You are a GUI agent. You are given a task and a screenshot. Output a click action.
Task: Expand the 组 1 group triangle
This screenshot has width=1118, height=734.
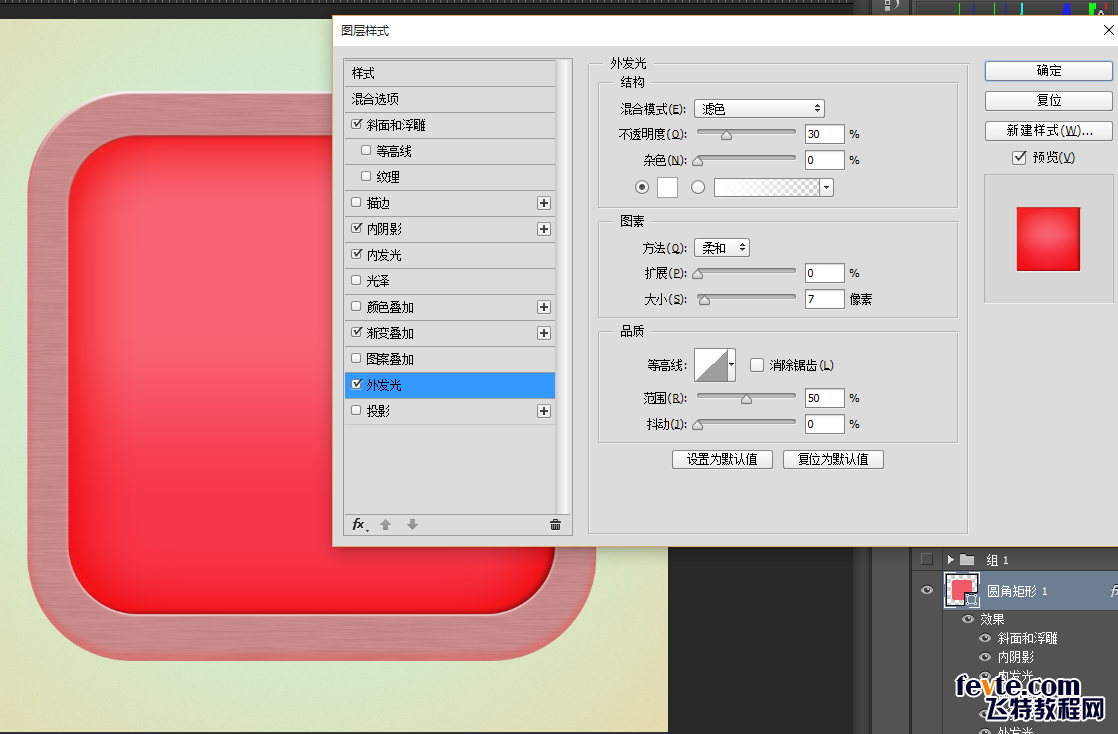point(951,560)
